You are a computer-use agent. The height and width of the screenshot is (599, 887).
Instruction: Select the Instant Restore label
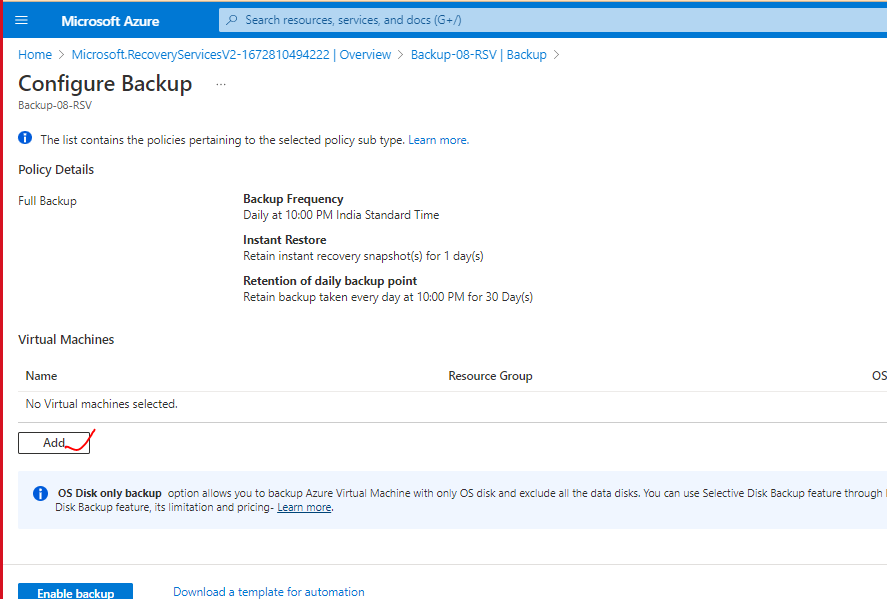point(285,240)
